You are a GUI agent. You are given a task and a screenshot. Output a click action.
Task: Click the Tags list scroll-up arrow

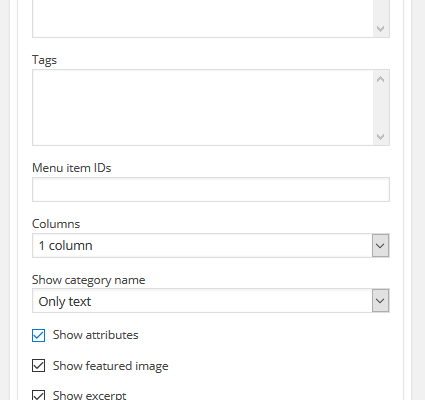coord(381,79)
